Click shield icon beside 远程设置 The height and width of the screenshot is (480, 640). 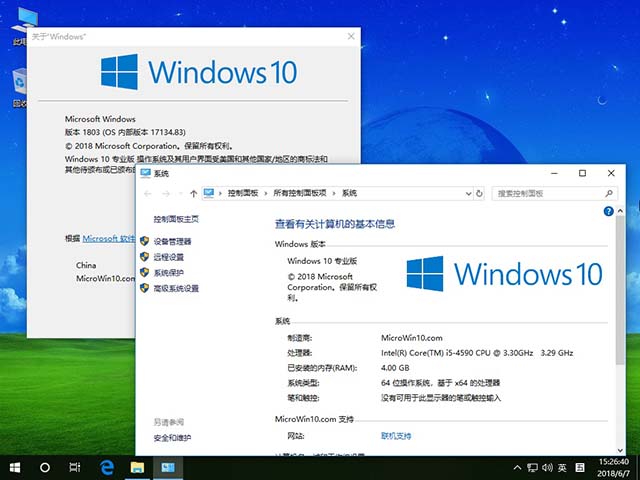(x=144, y=256)
